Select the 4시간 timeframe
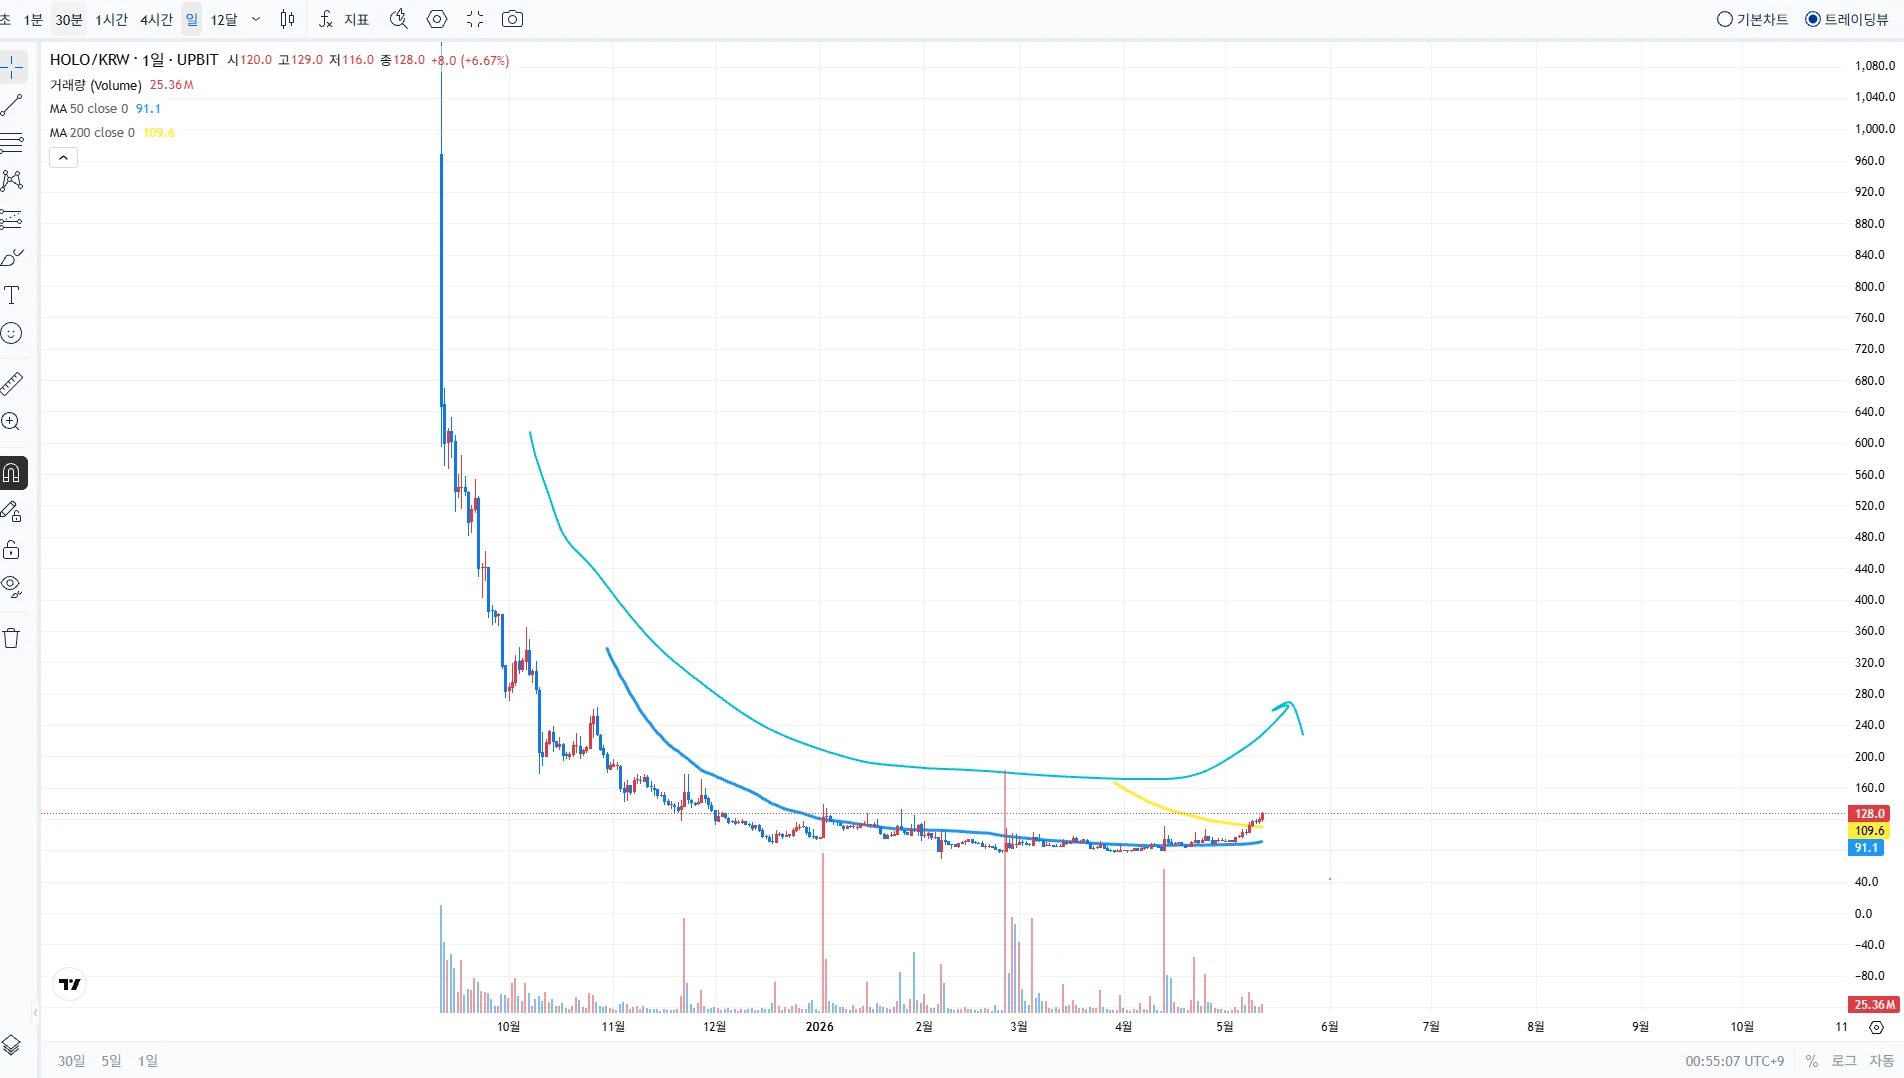 [157, 20]
